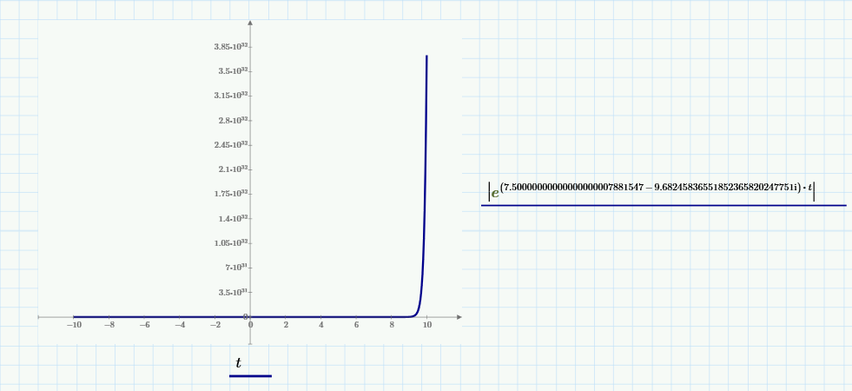Click the -4 x-axis tick label
Screen dimensions: 852x391
[179, 325]
